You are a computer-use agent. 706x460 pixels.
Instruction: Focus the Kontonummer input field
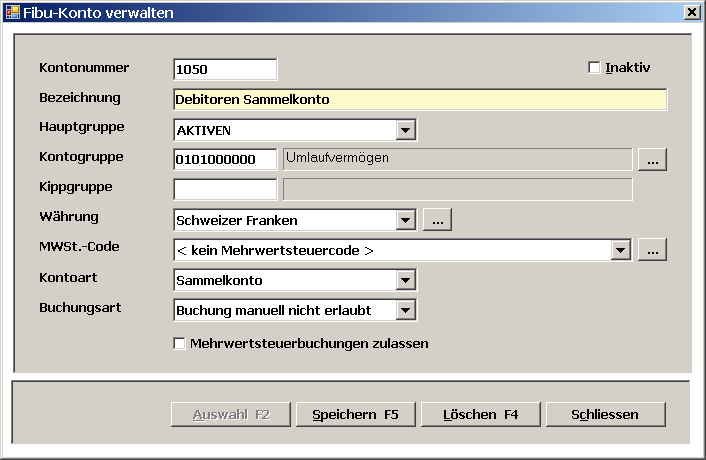tap(225, 69)
